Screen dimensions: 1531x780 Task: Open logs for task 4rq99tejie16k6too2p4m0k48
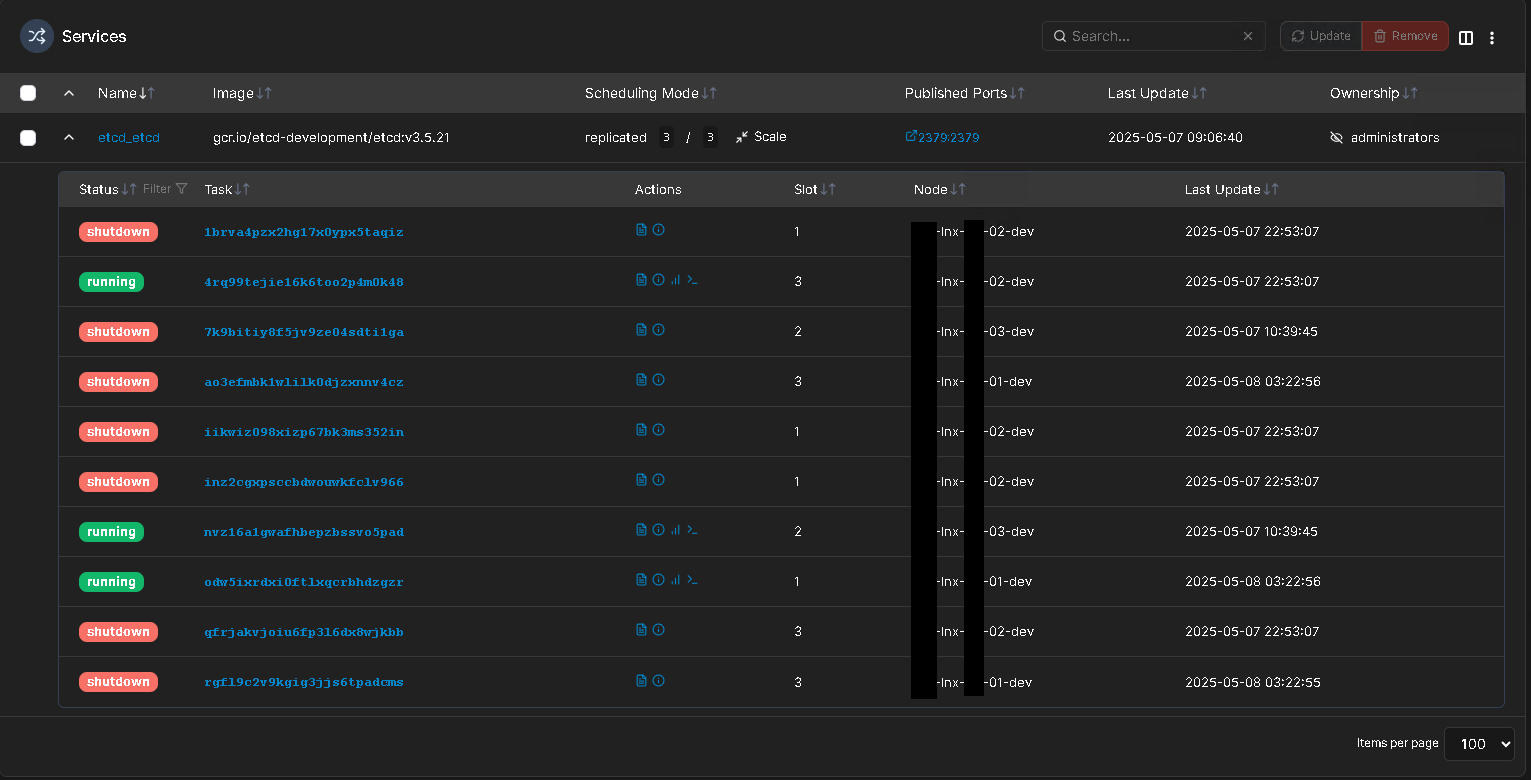pos(641,280)
